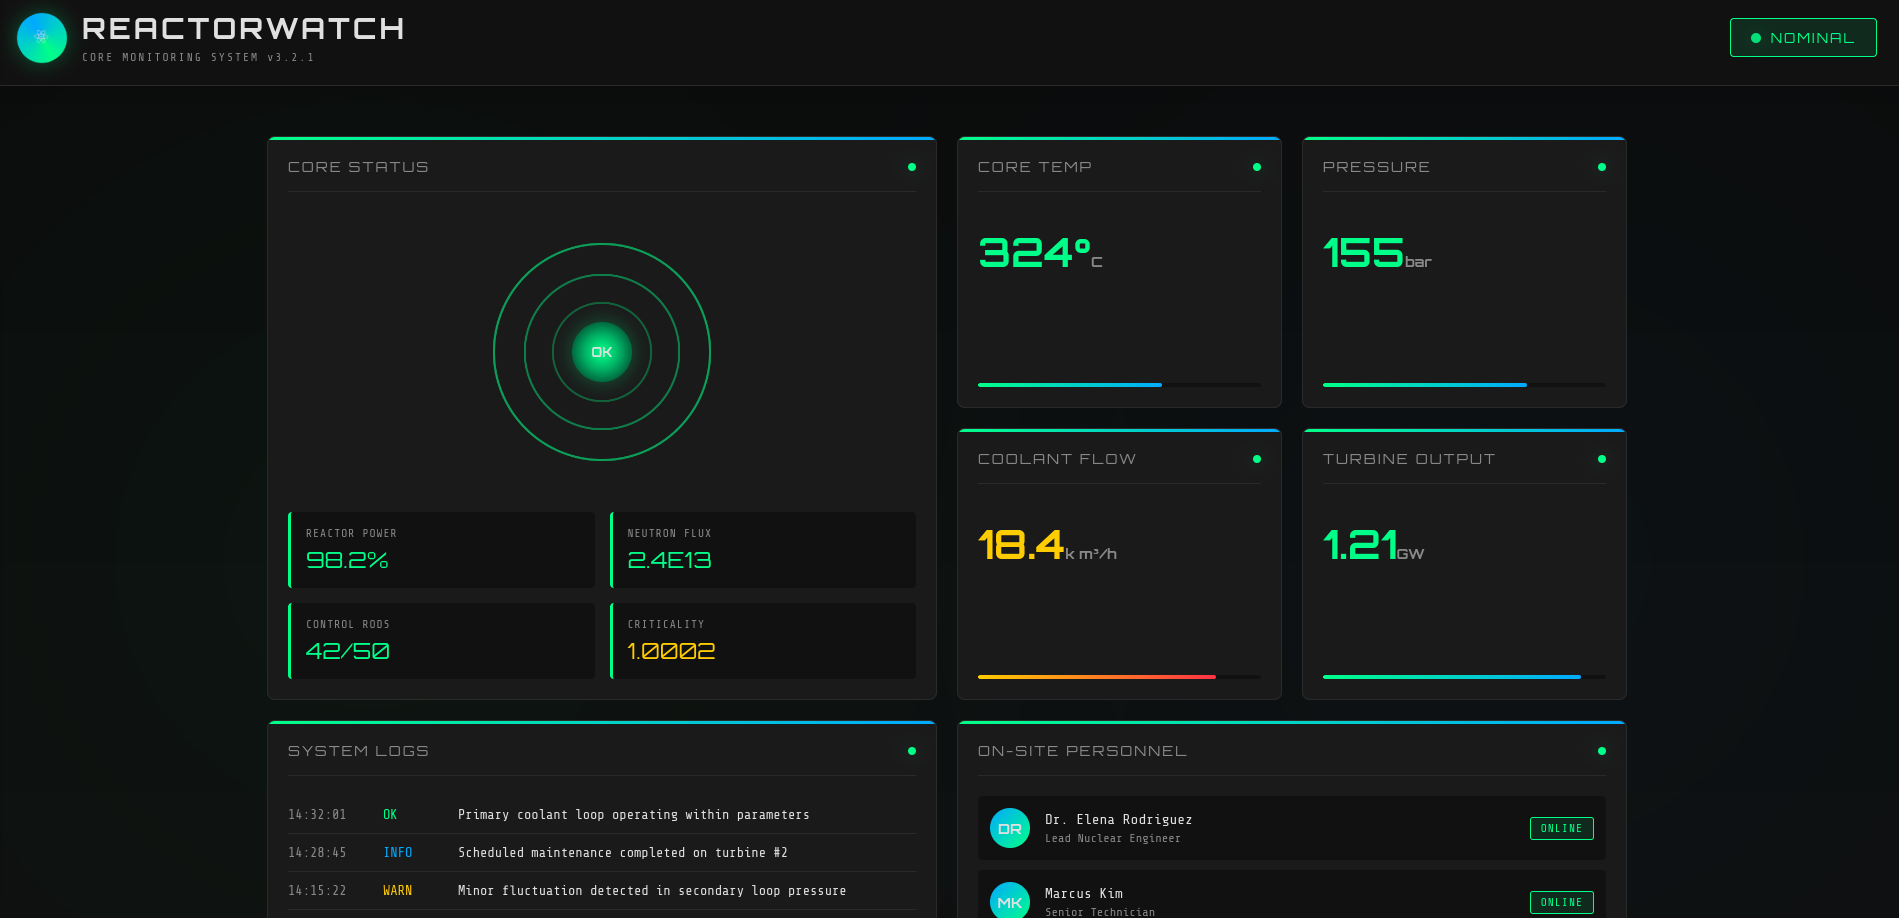This screenshot has height=918, width=1899.
Task: Click the Marcus Kim name
Action: [x=1084, y=894]
